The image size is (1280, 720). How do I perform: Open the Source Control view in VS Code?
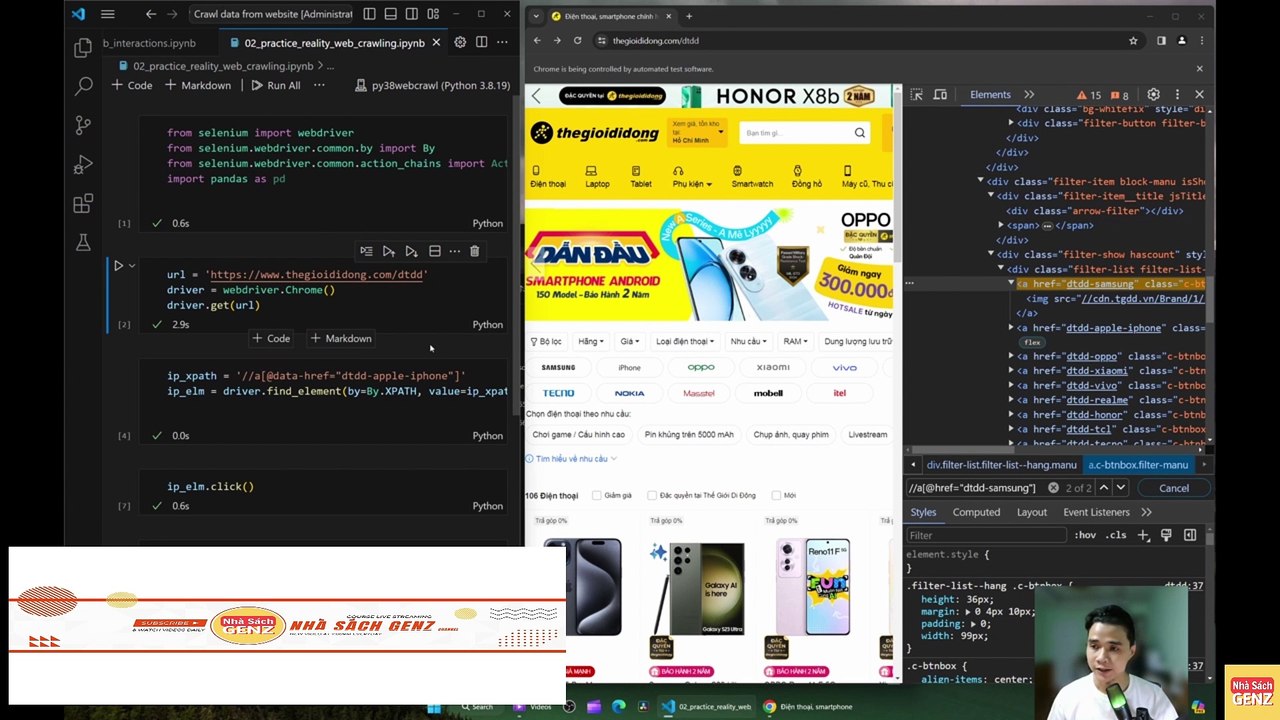(83, 125)
